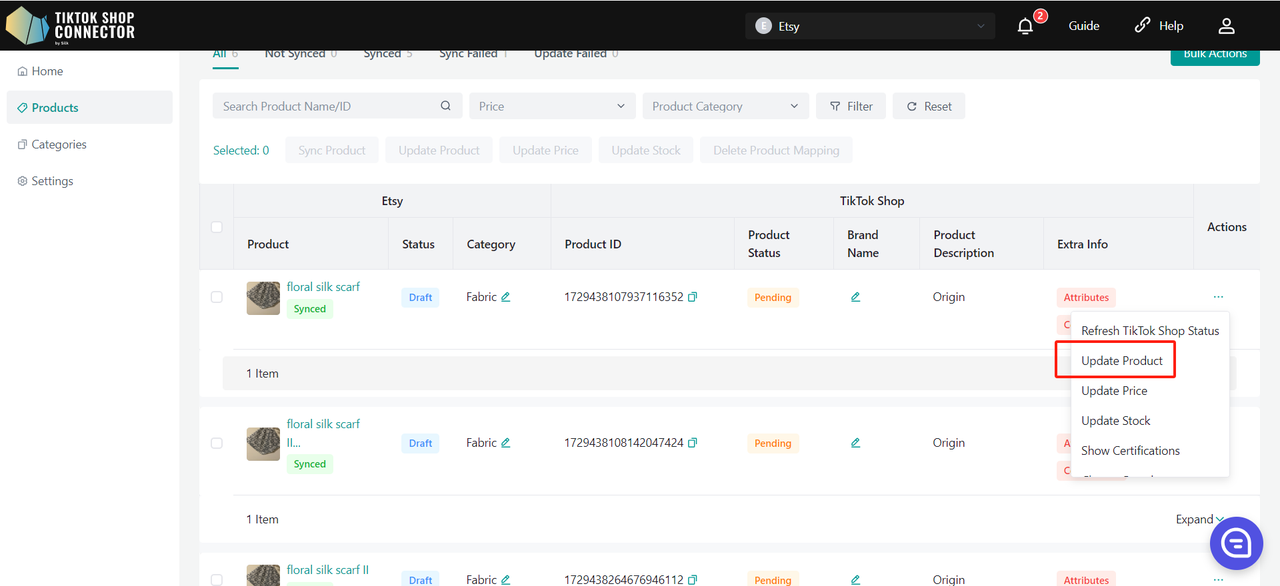Open the Guide link
This screenshot has width=1280, height=586.
click(1084, 26)
